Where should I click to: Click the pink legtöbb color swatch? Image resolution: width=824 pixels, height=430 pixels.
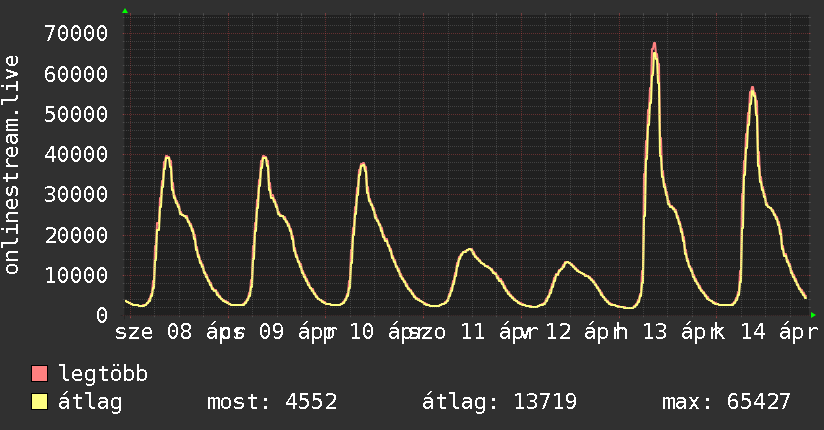[39, 373]
